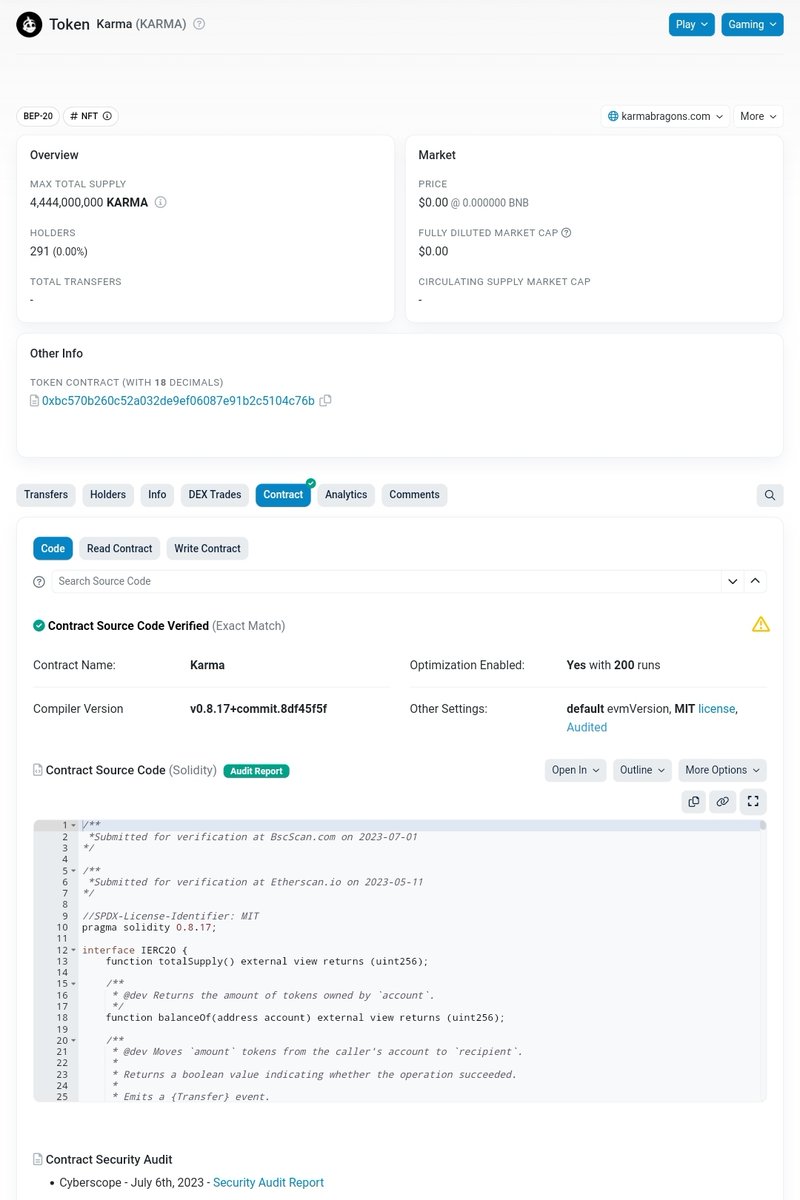The height and width of the screenshot is (1200, 800).
Task: Click the price value $0.00 @ 0.000000 BNB
Action: coord(474,202)
